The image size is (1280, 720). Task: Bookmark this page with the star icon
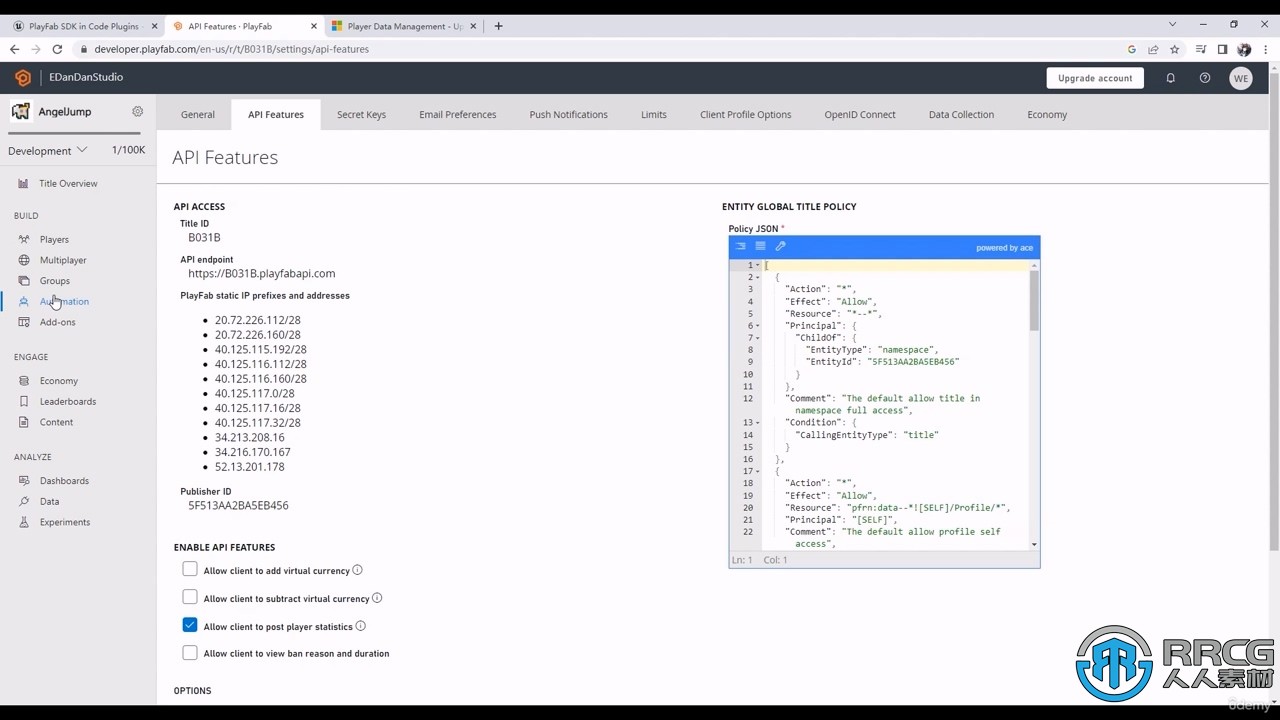1174,49
